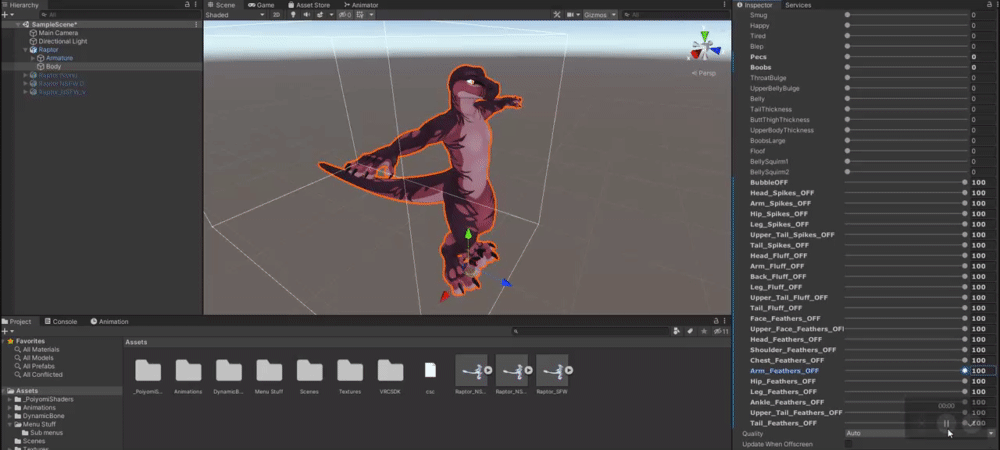
Task: Expand the DynamicBone folder arrow
Action: [x=10, y=416]
